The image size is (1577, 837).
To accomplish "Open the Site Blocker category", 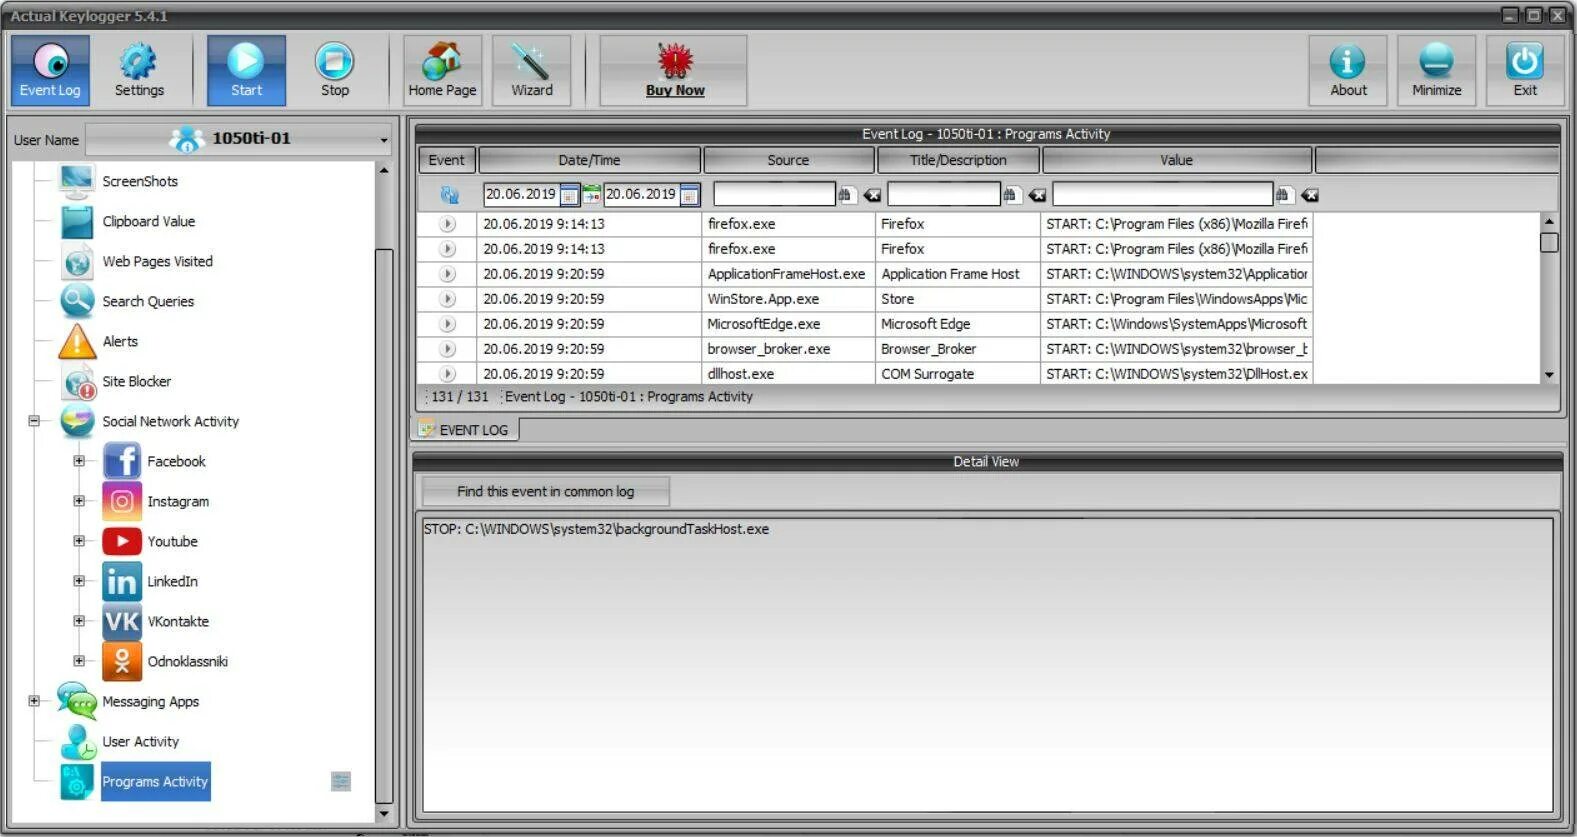I will (136, 381).
